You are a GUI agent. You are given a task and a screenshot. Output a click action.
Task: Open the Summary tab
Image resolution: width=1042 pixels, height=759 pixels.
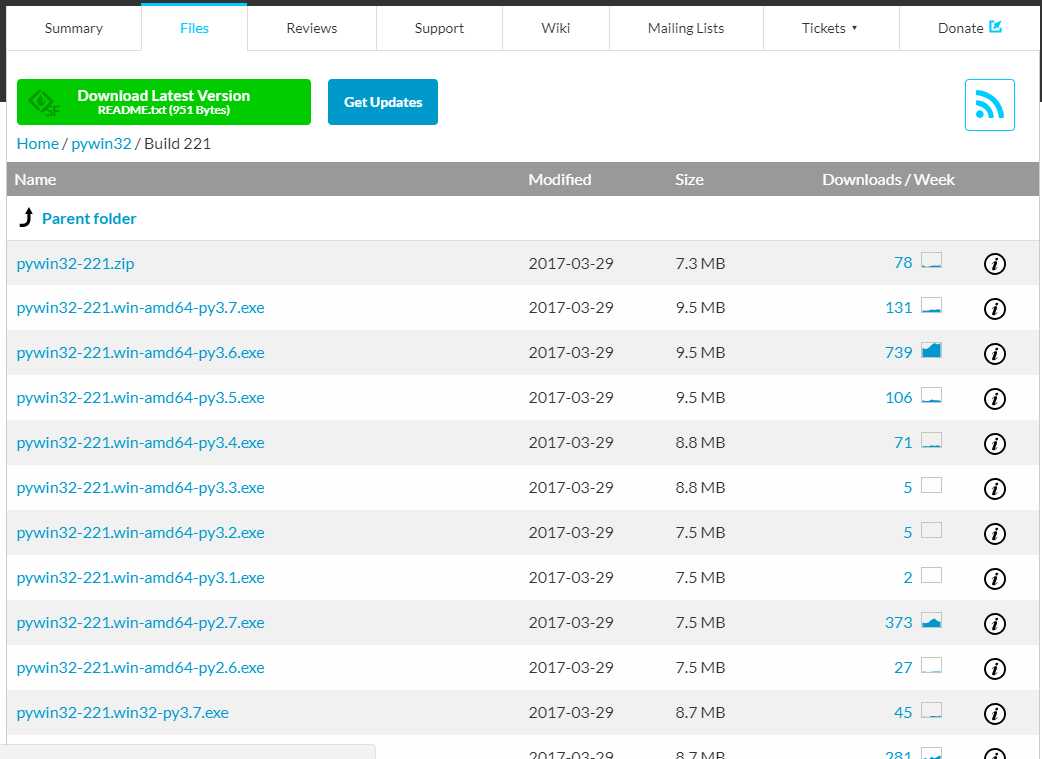(74, 28)
